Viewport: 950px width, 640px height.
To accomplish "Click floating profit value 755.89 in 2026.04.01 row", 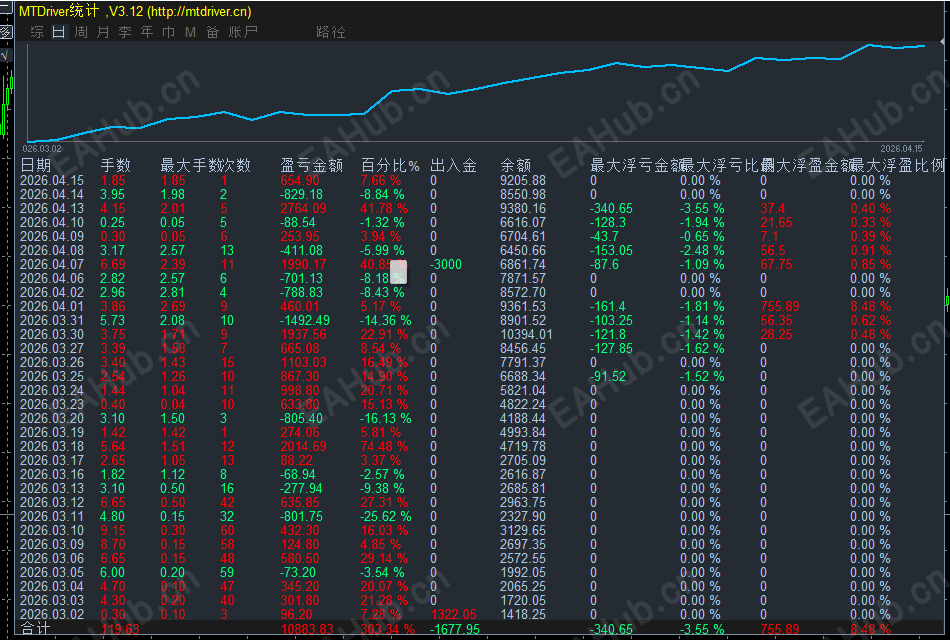I will [x=780, y=307].
